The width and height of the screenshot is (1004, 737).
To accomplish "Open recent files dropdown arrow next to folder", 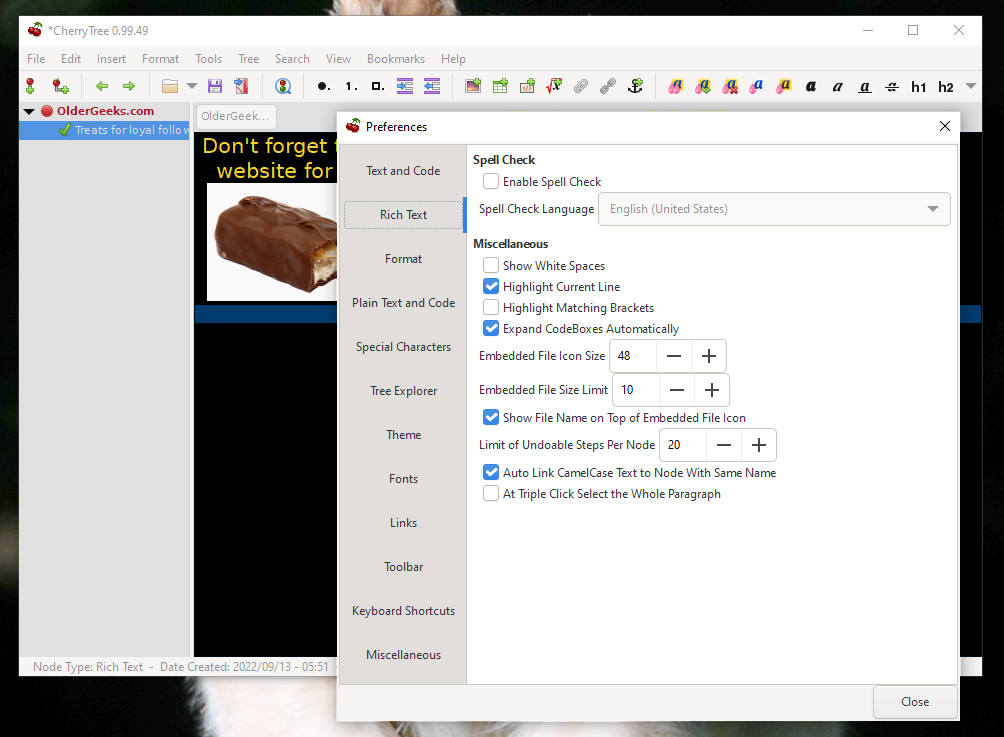I will pyautogui.click(x=191, y=86).
